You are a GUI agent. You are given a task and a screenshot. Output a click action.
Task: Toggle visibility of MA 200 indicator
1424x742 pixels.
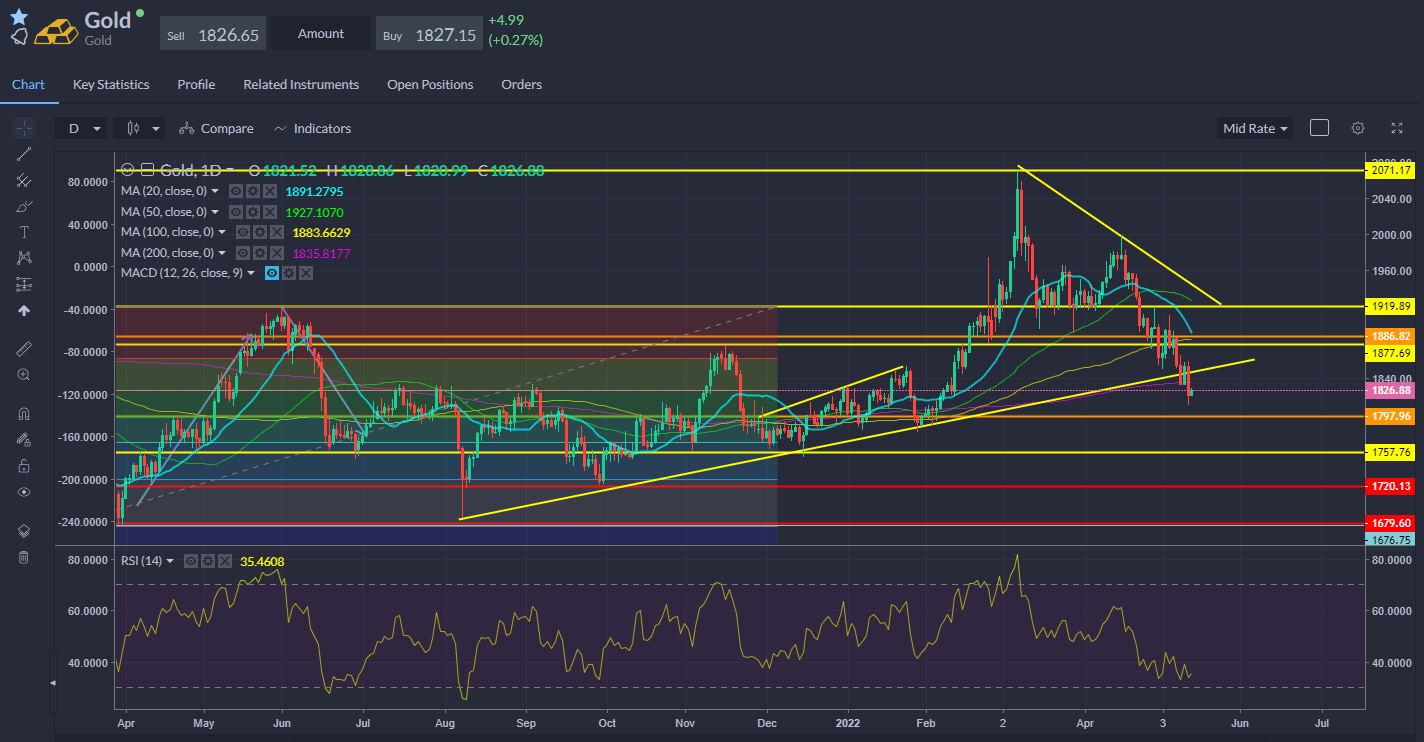243,253
